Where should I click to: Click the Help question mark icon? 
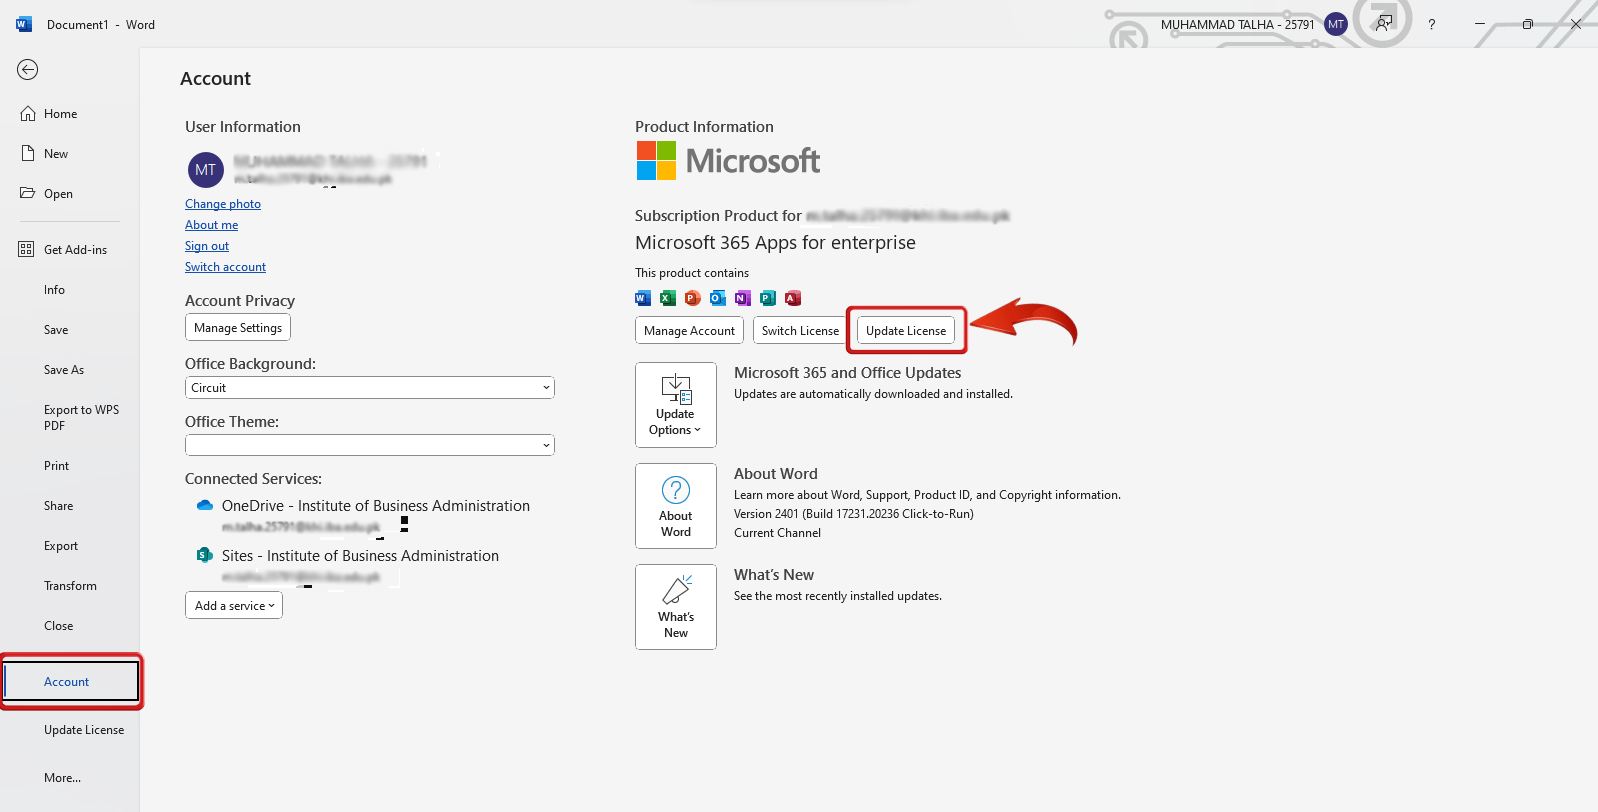pyautogui.click(x=1432, y=24)
